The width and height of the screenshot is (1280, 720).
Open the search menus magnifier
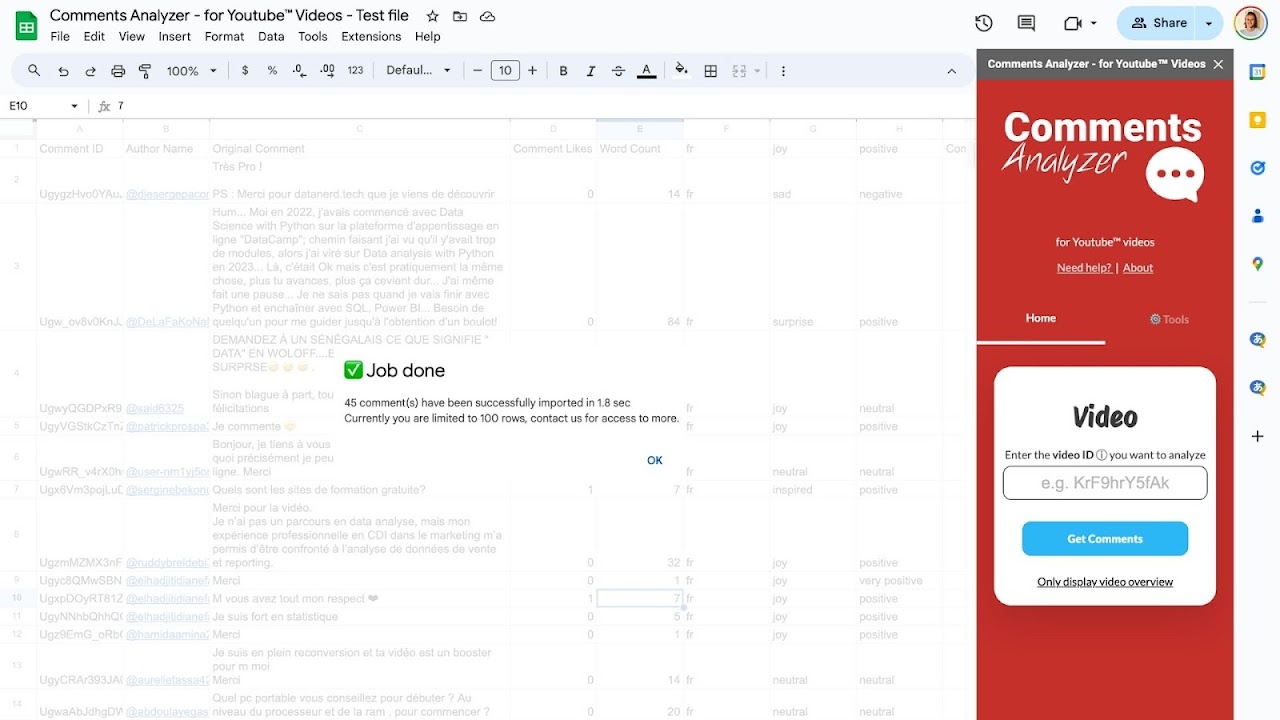pyautogui.click(x=34, y=71)
